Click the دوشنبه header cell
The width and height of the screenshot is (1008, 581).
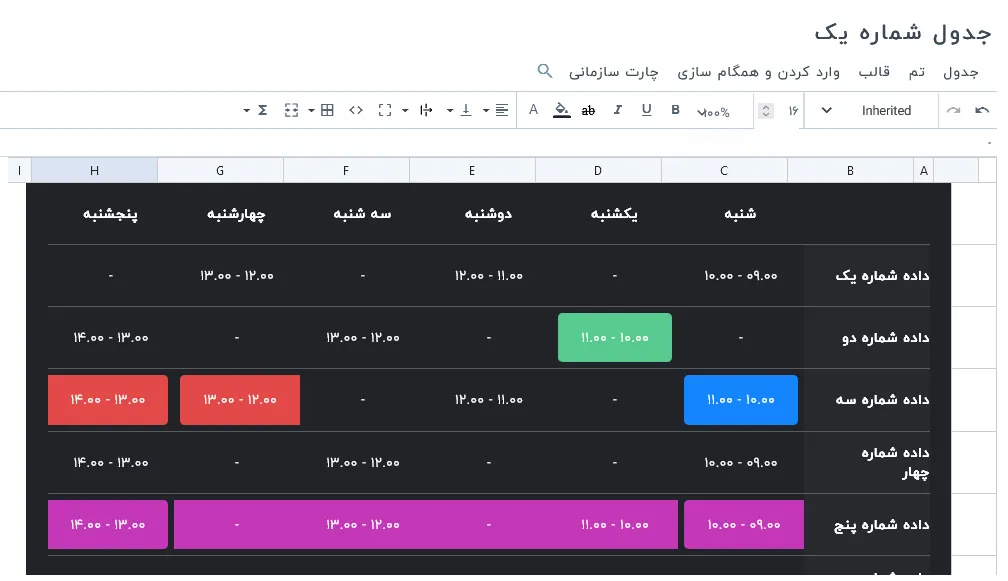tap(488, 213)
